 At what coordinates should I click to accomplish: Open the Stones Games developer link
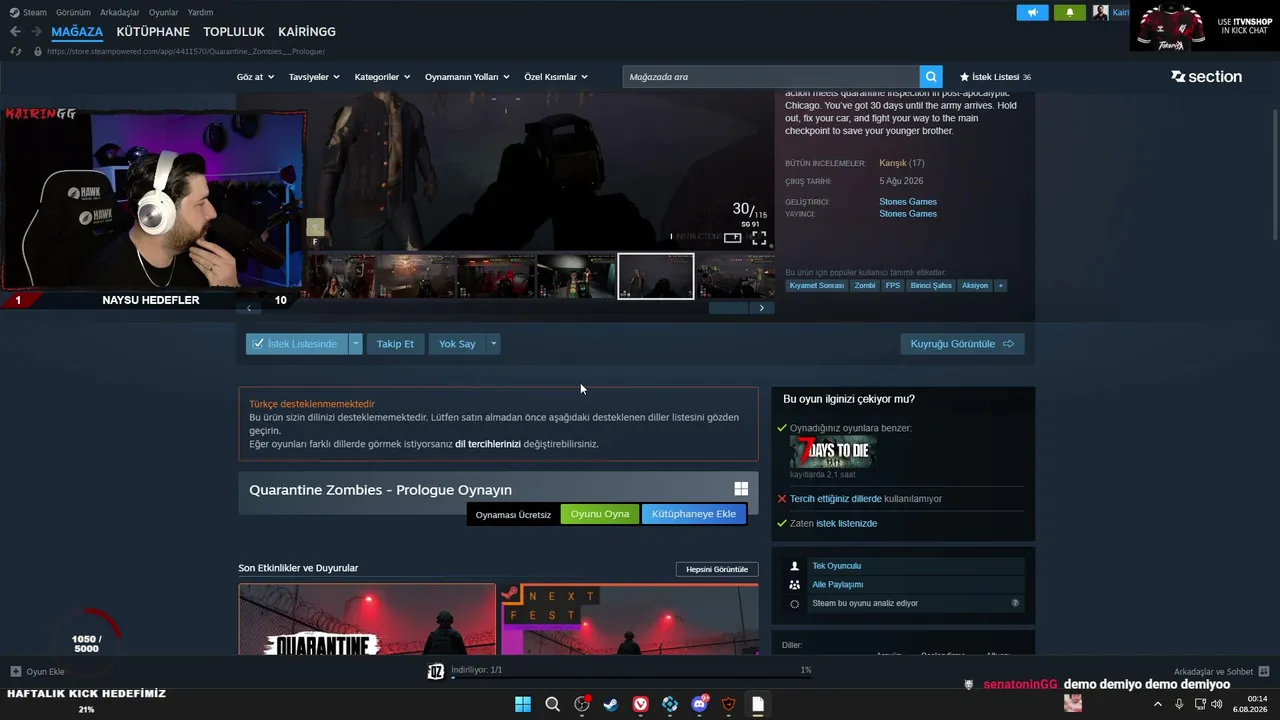pyautogui.click(x=908, y=202)
